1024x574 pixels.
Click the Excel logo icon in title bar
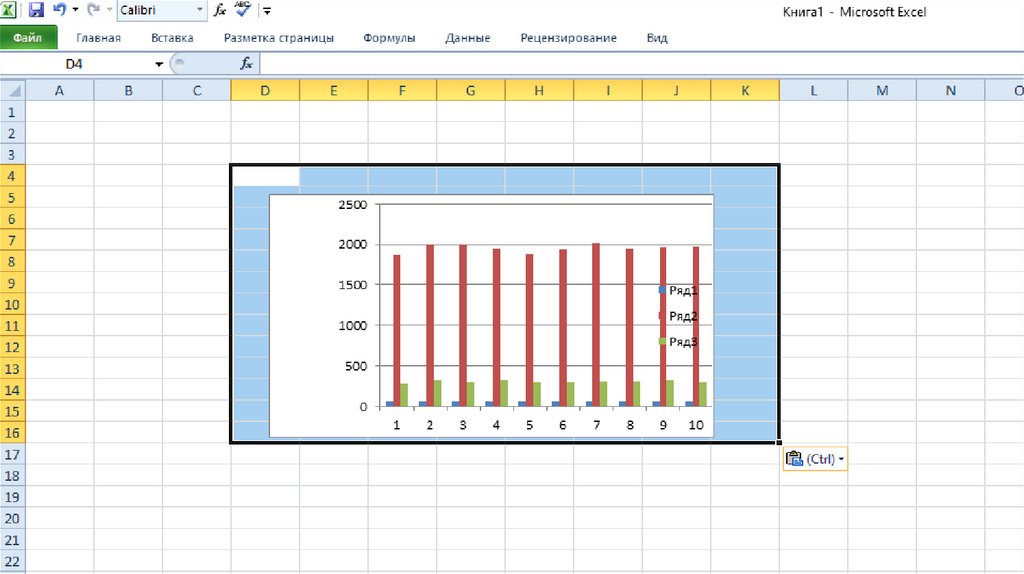pyautogui.click(x=8, y=10)
